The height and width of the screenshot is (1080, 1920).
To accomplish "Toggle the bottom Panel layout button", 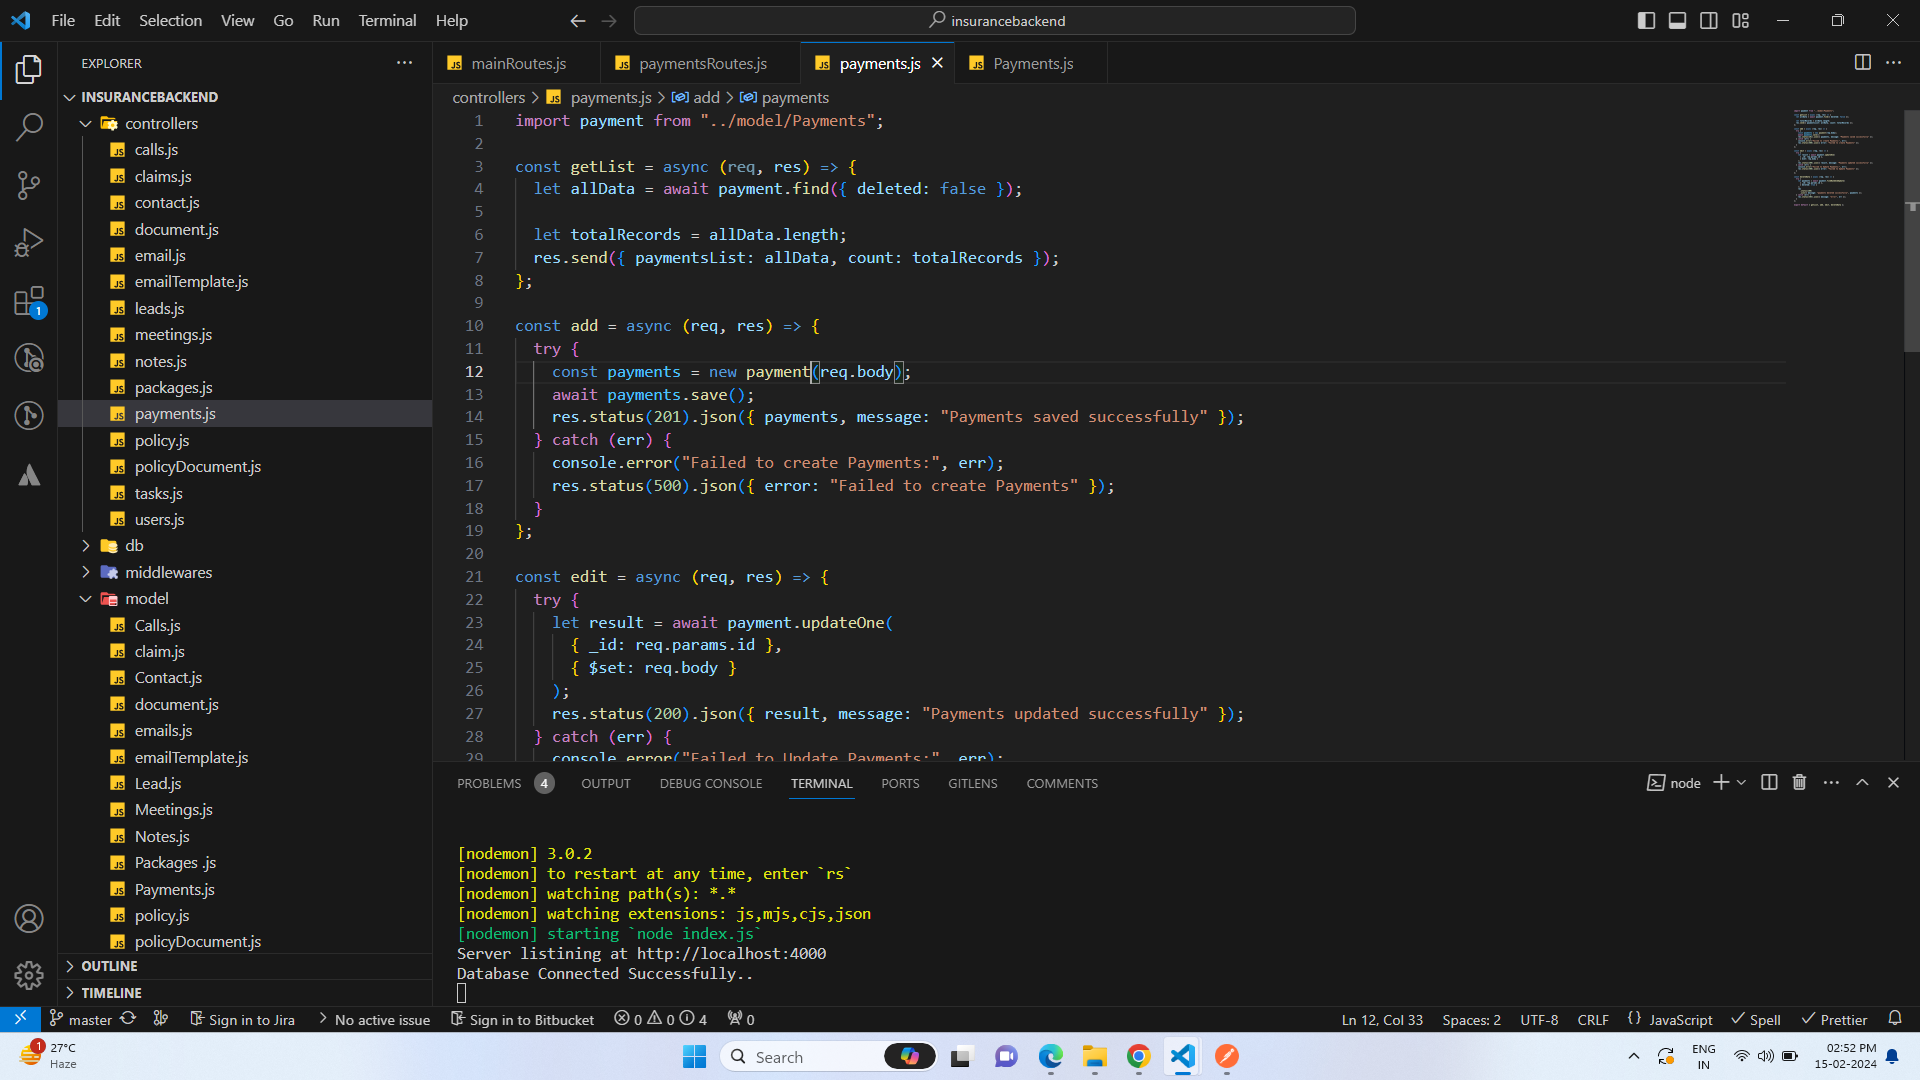I will click(x=1677, y=20).
